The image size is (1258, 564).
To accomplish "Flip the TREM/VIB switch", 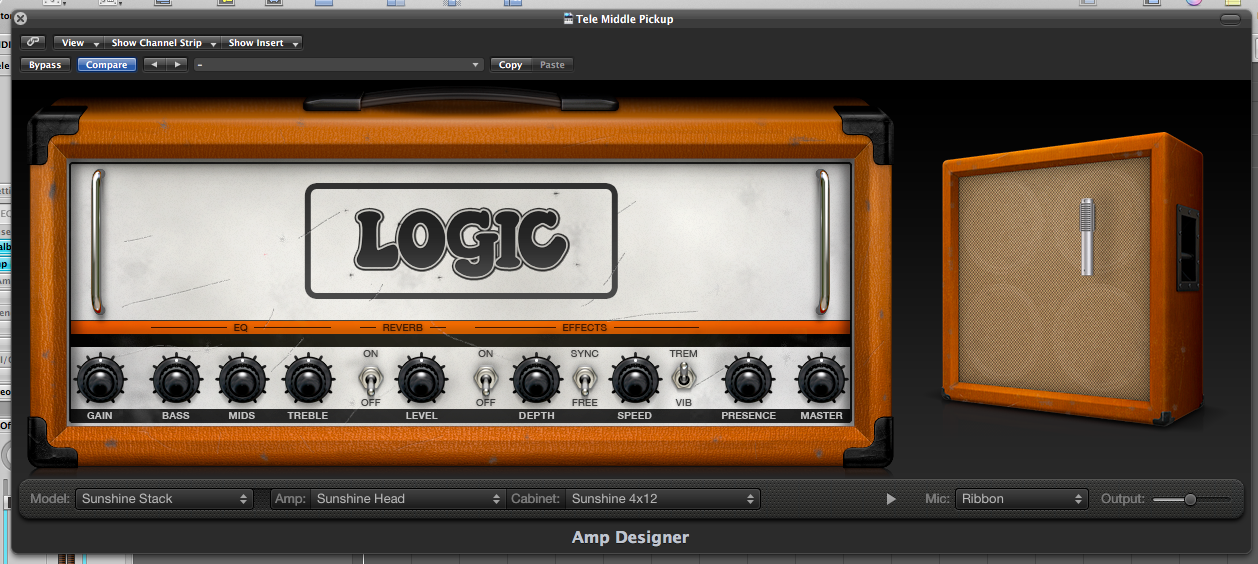I will [683, 378].
